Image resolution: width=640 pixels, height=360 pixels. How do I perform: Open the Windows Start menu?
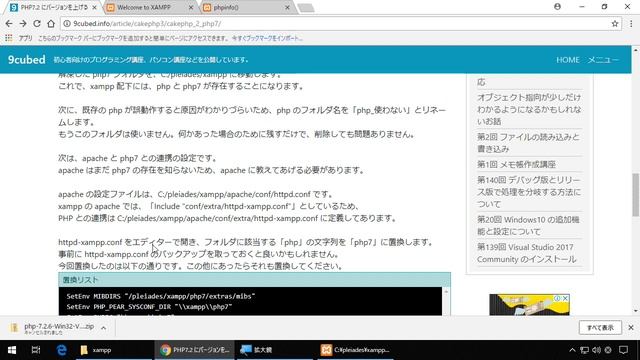point(11,350)
